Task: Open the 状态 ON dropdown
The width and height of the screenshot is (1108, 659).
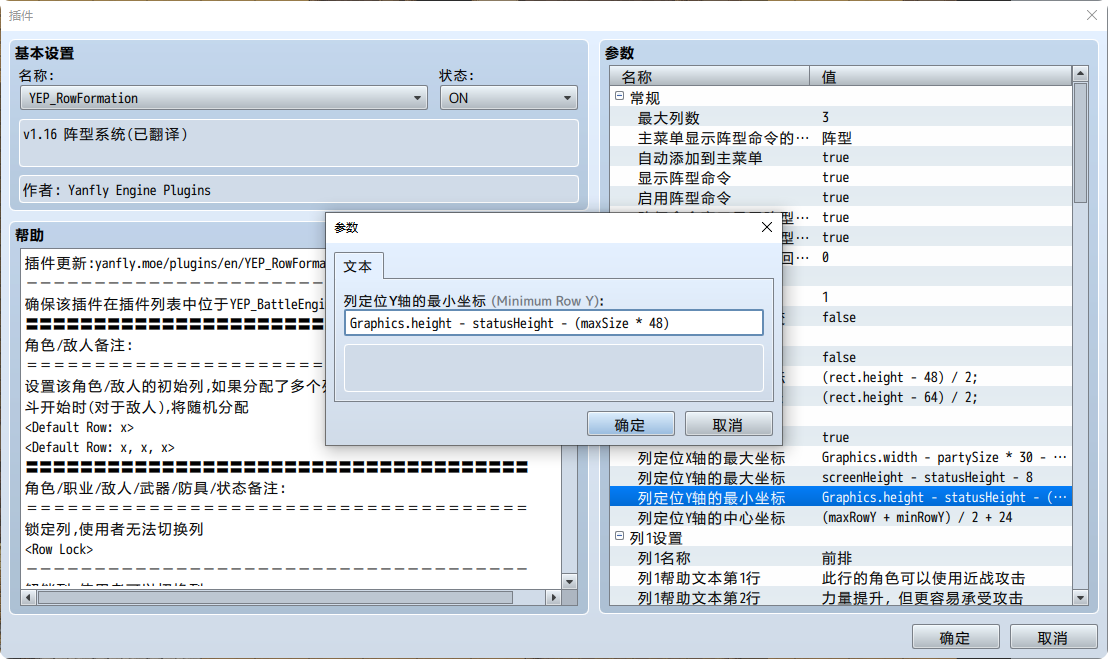Action: [x=509, y=98]
